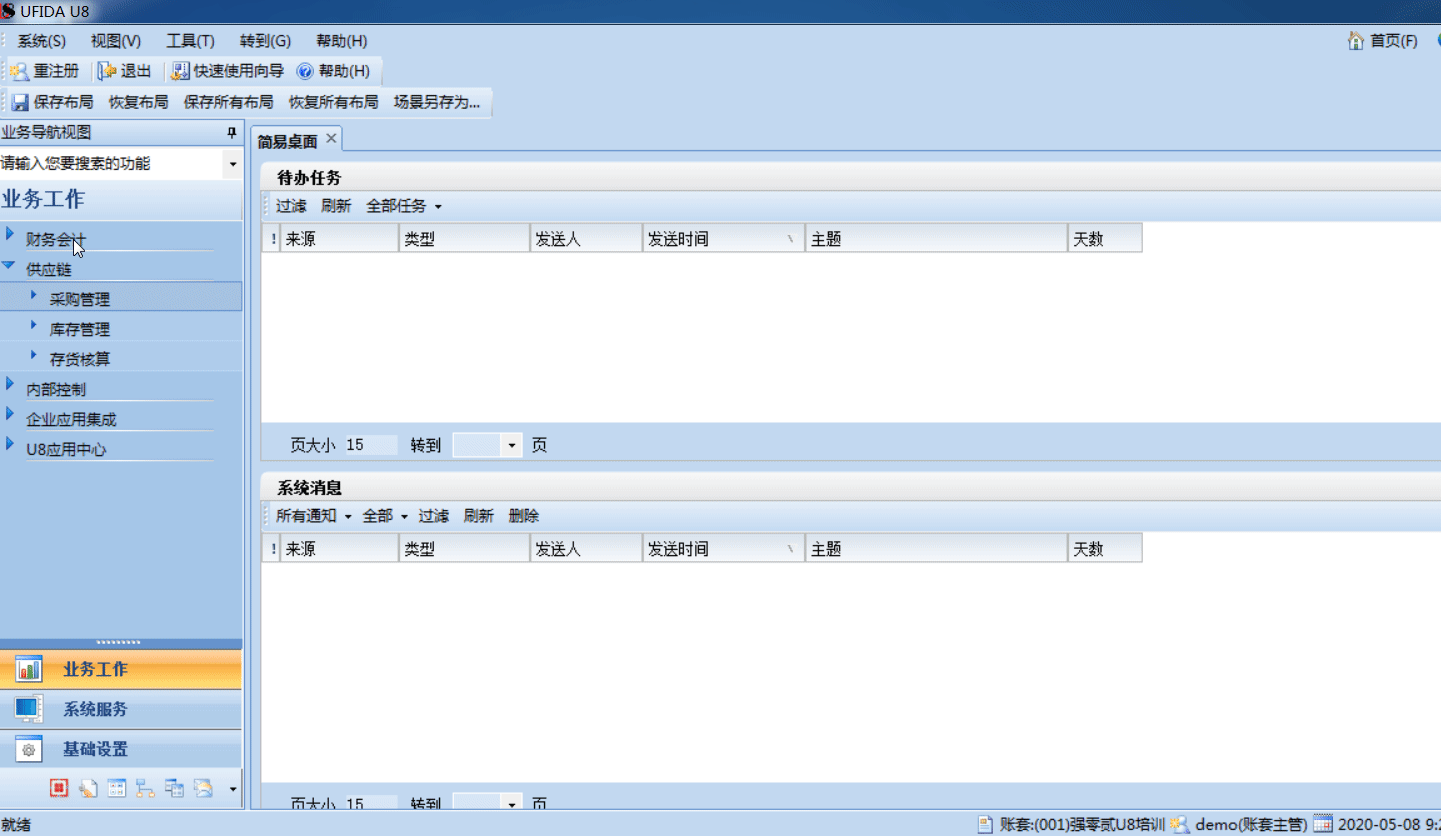Click the flowchart tree icon in navigation strip
1441x836 pixels.
coord(146,788)
